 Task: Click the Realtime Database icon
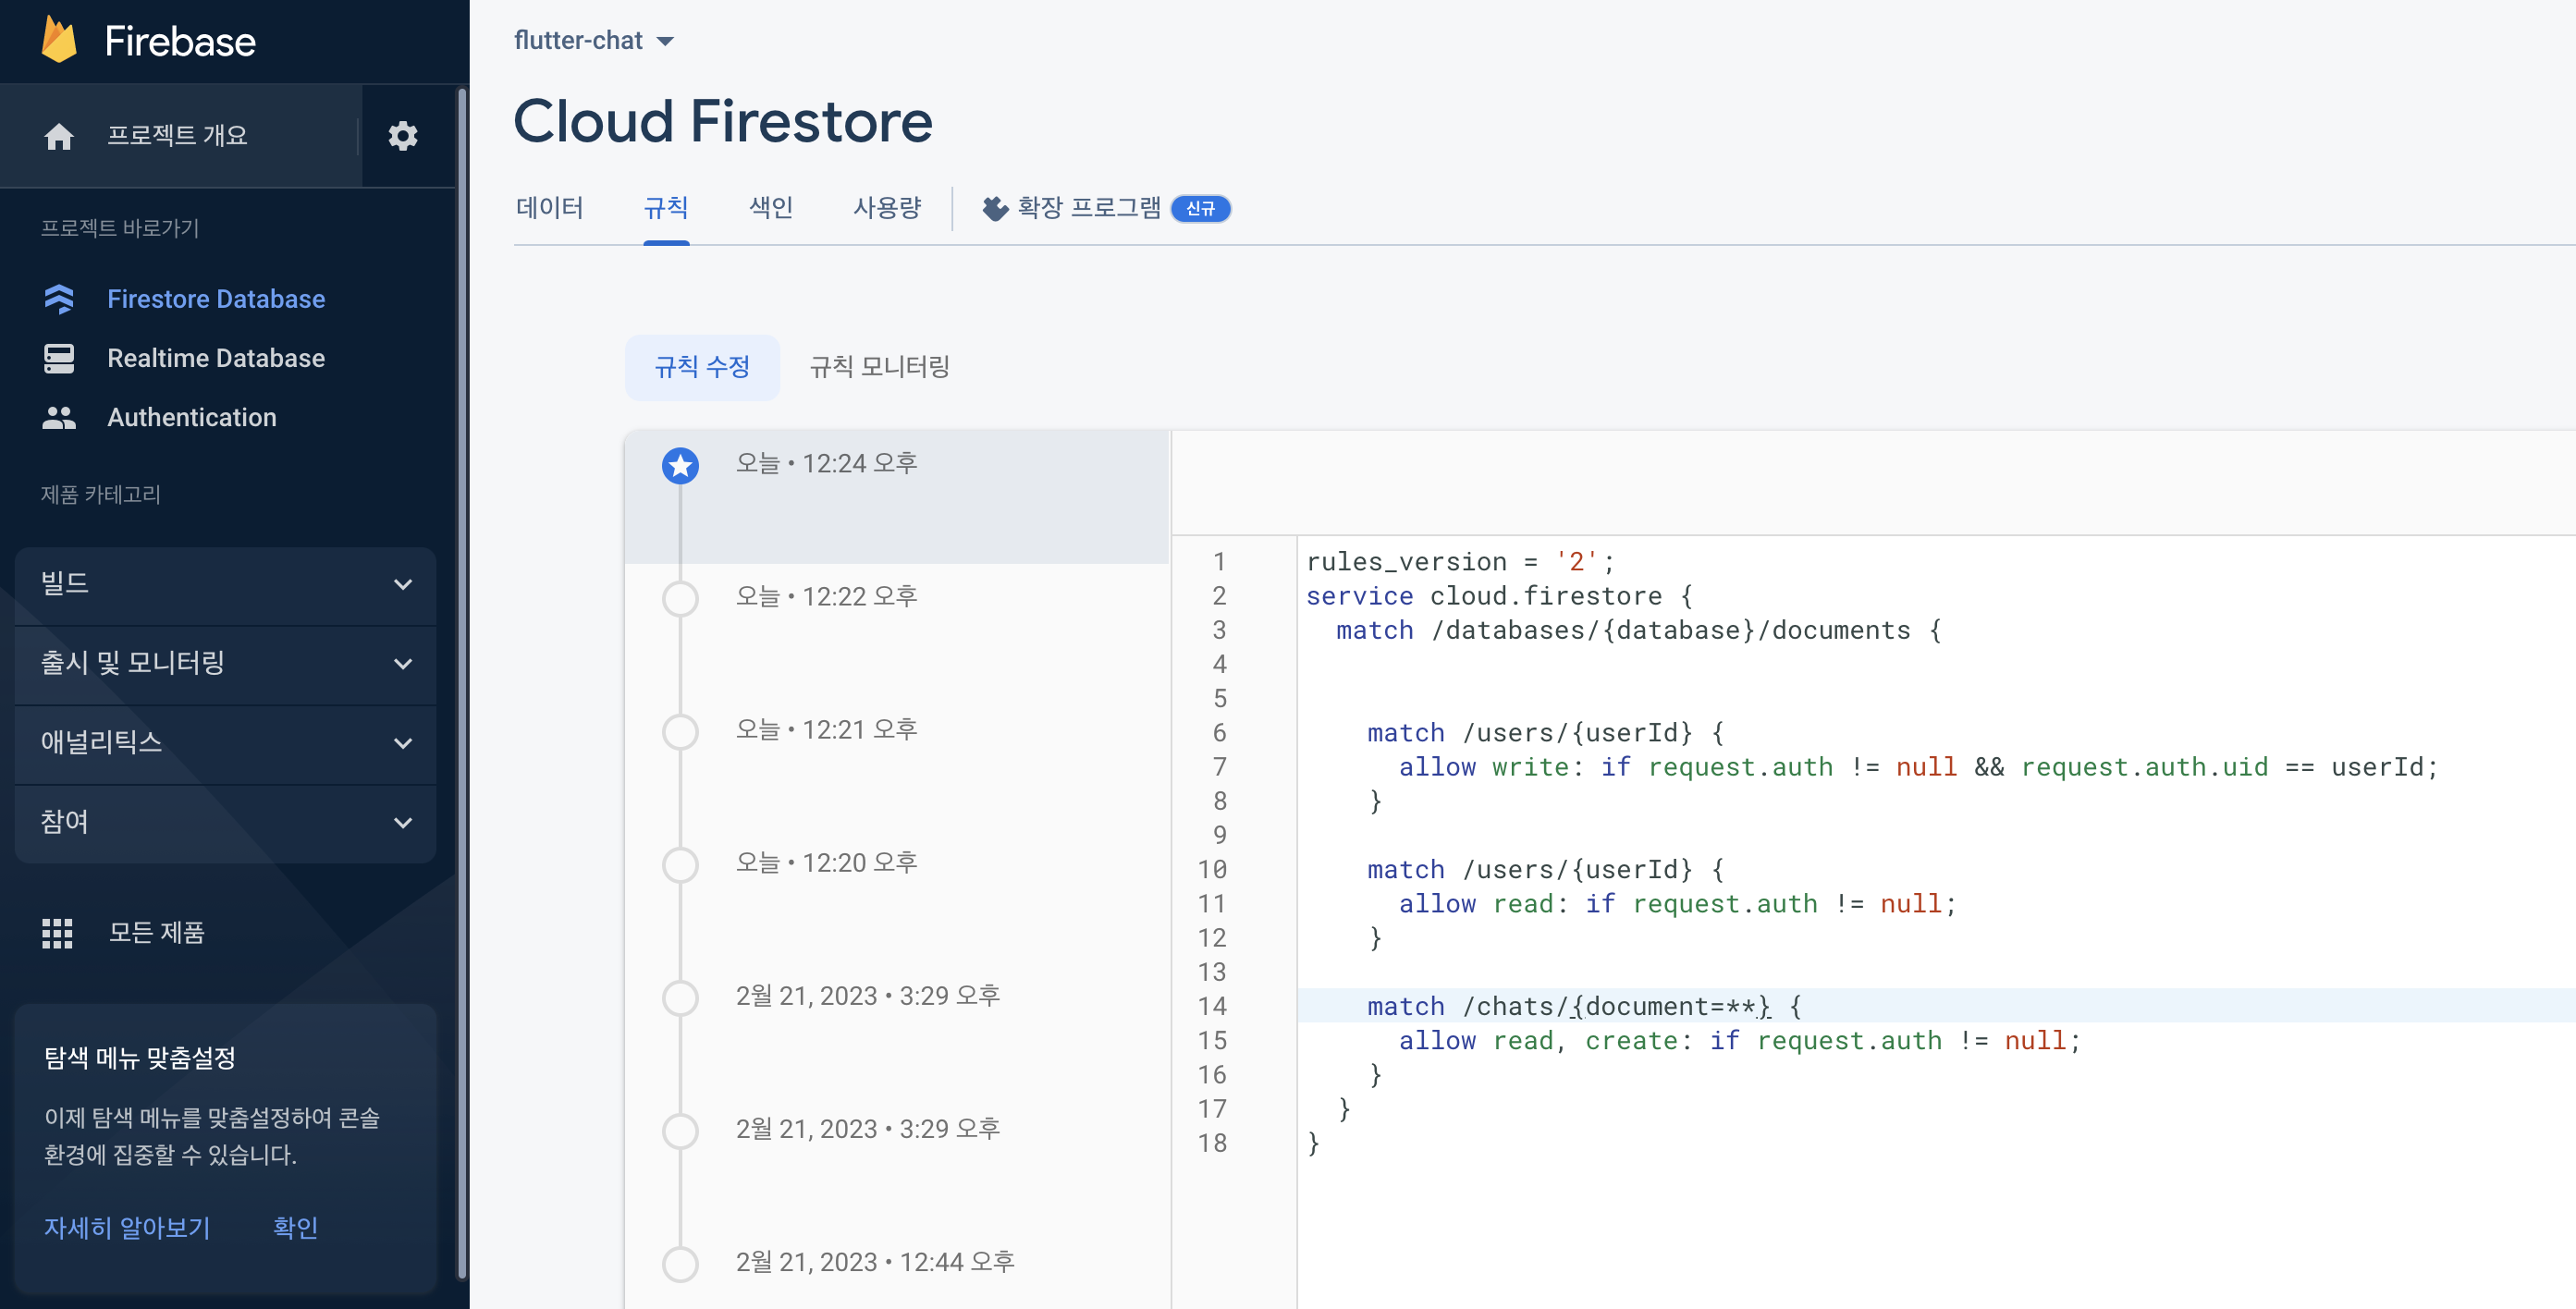59,358
